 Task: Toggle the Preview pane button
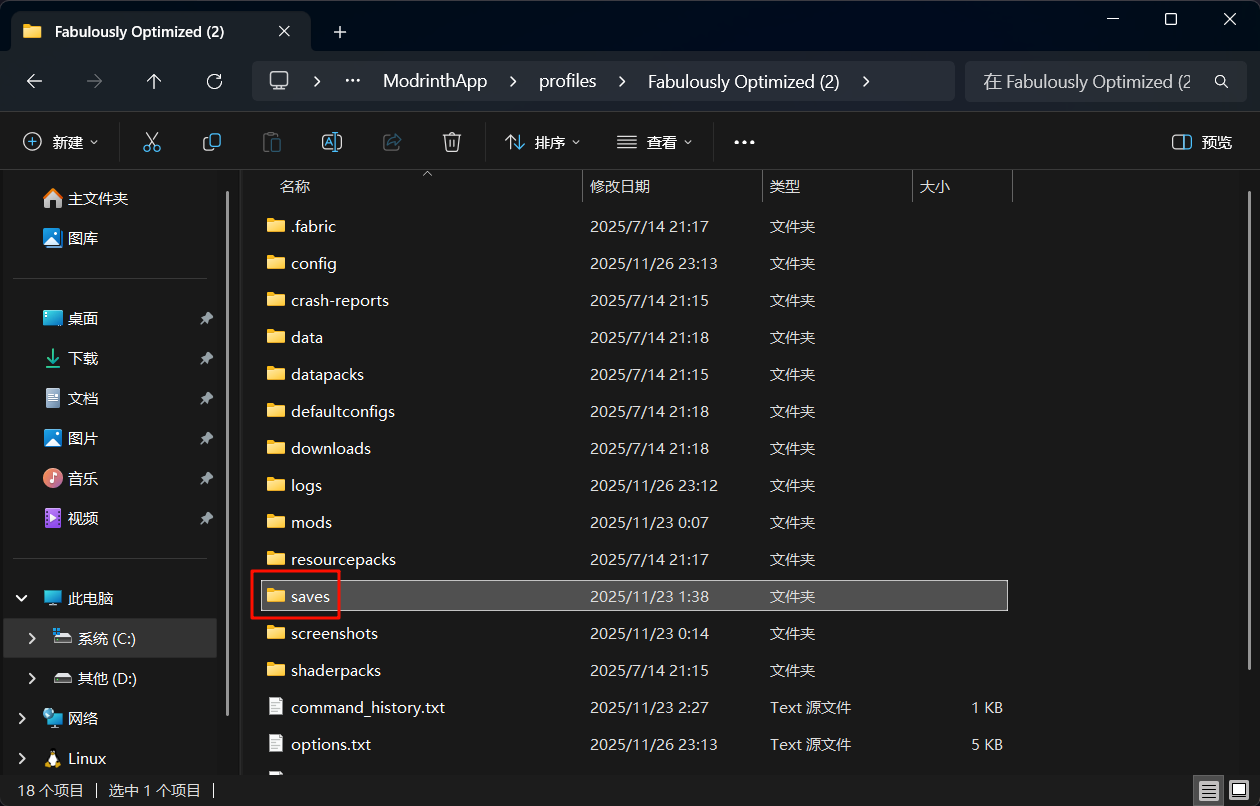pos(1202,142)
